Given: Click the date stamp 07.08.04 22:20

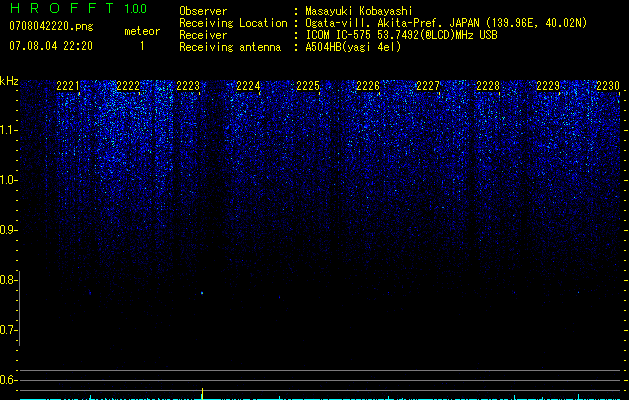Looking at the screenshot, I should pos(51,46).
